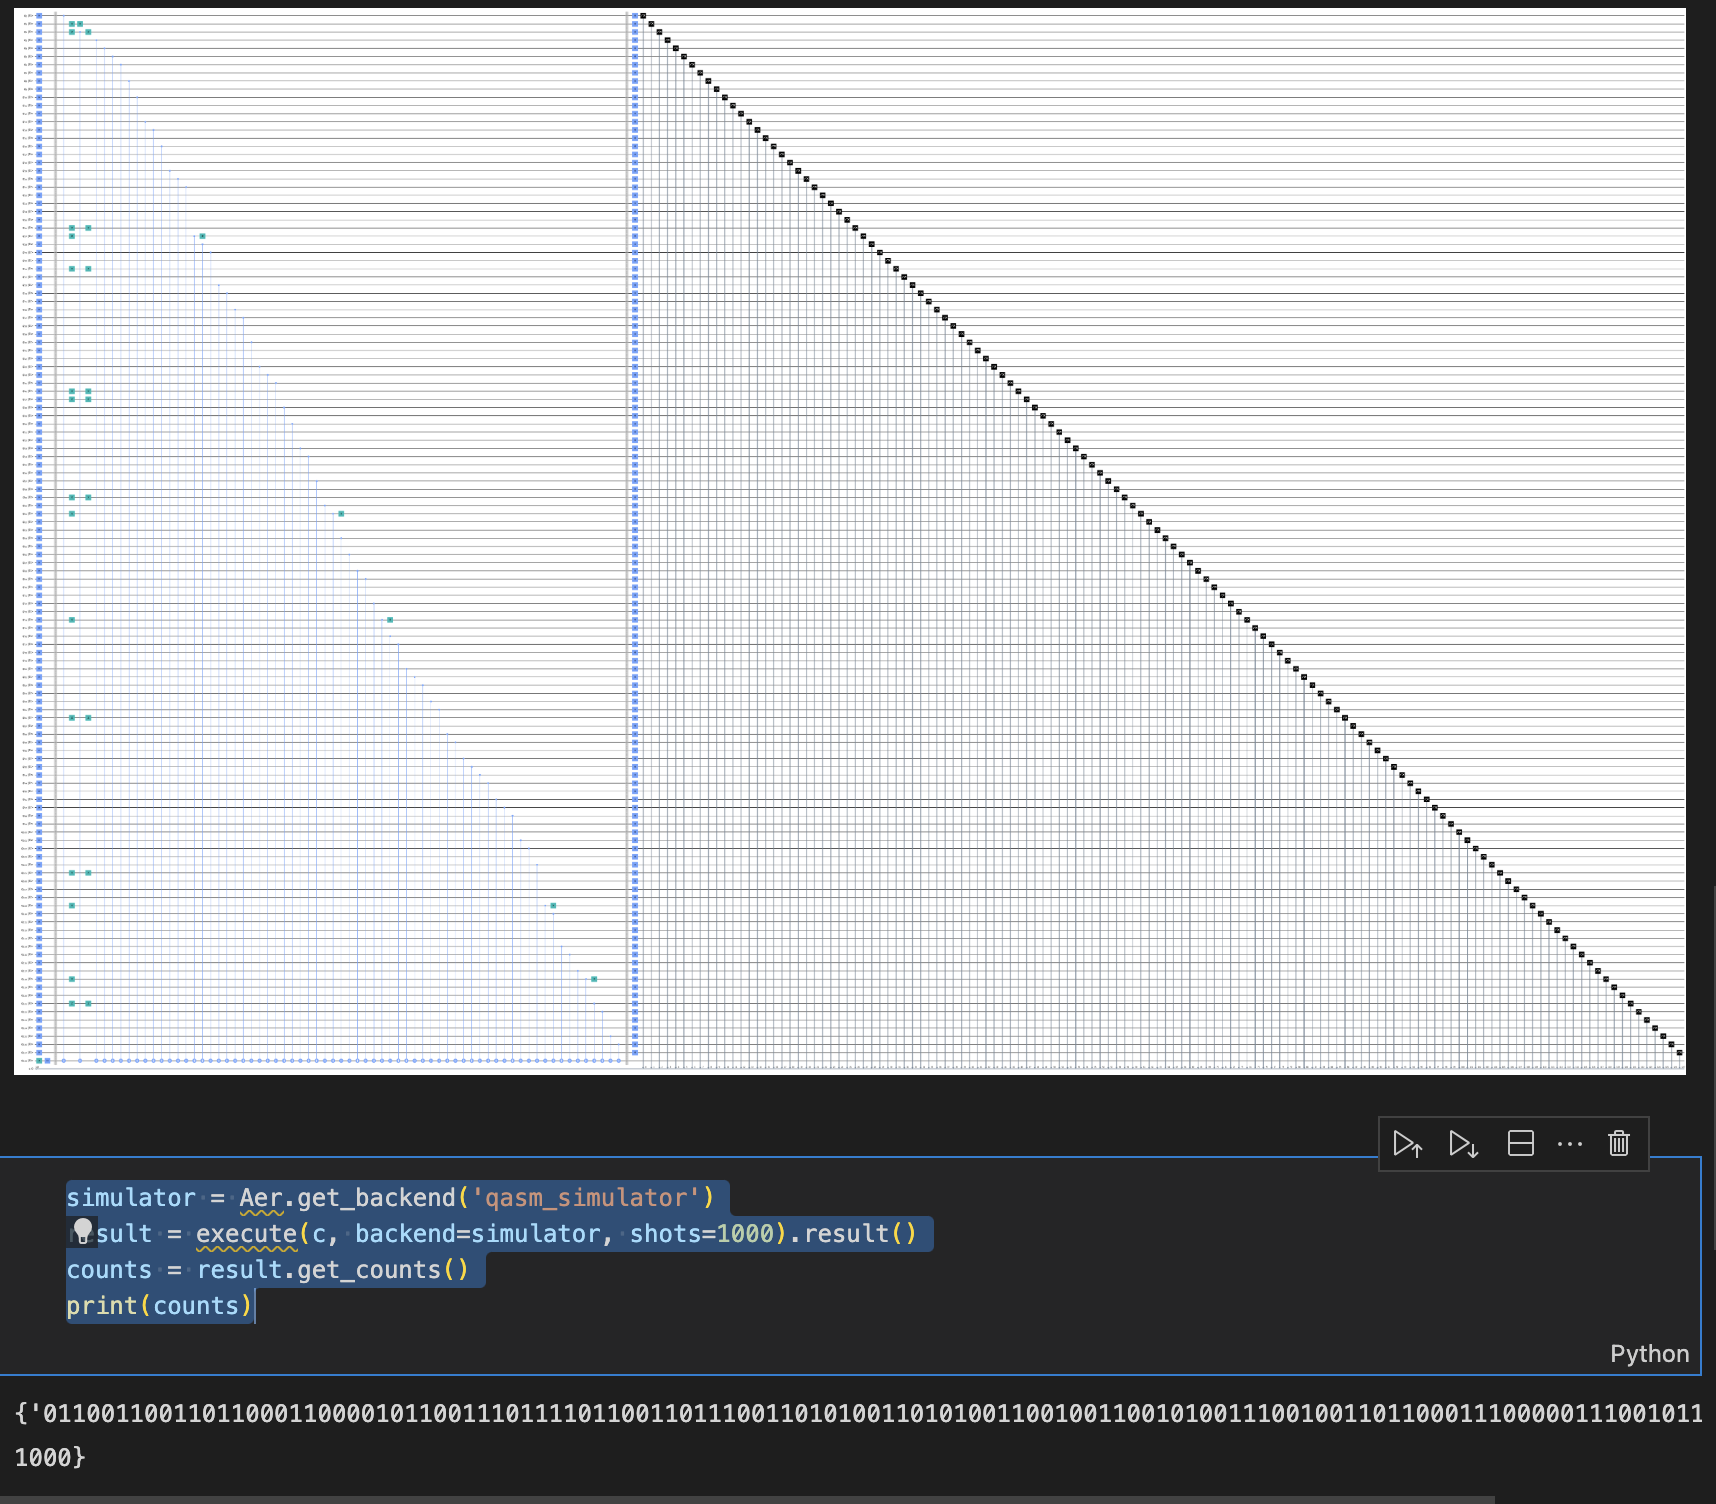Place cursor in 'qasm_simulator' string
Viewport: 1716px width, 1504px height.
[586, 1197]
